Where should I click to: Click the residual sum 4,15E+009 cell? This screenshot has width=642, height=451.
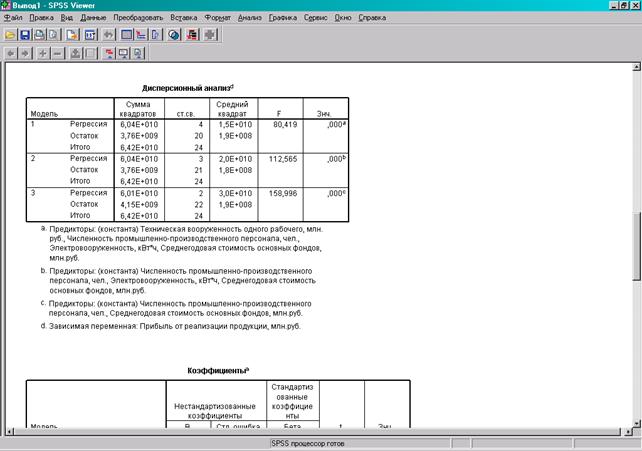[139, 204]
